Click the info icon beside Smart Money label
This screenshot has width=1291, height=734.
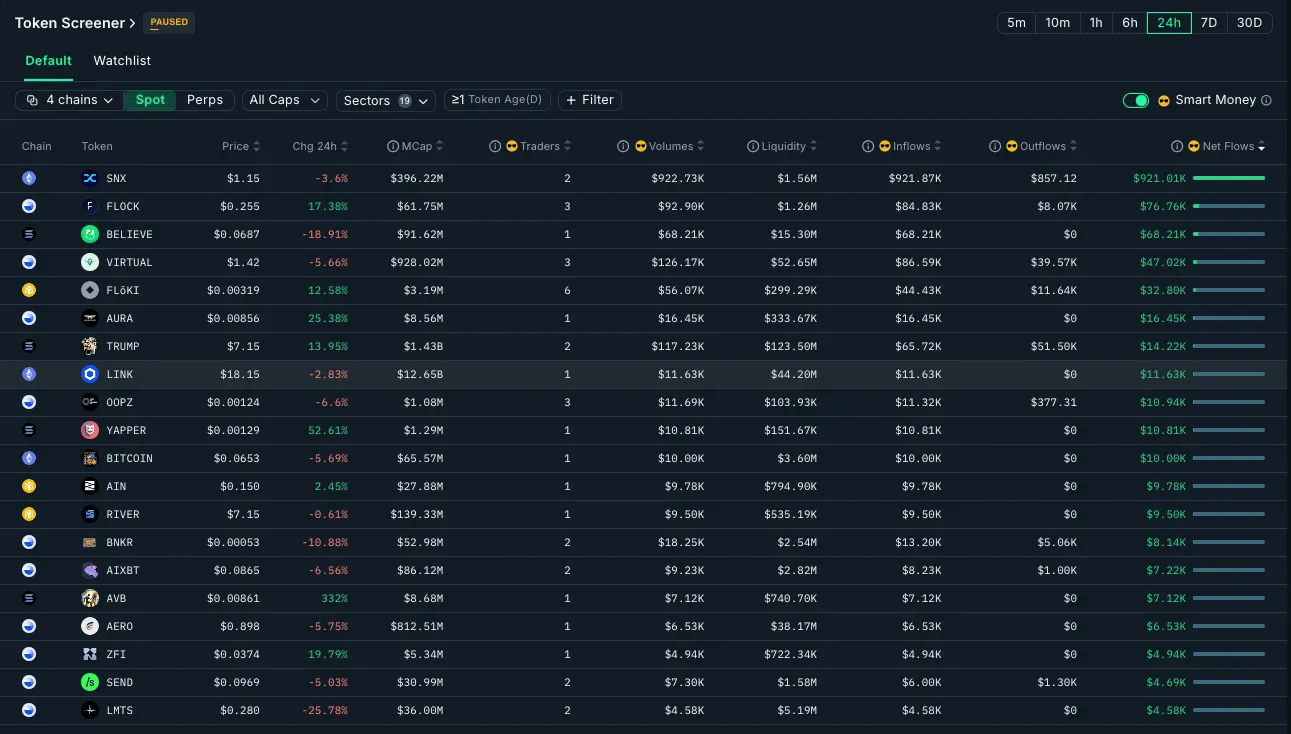(1266, 100)
